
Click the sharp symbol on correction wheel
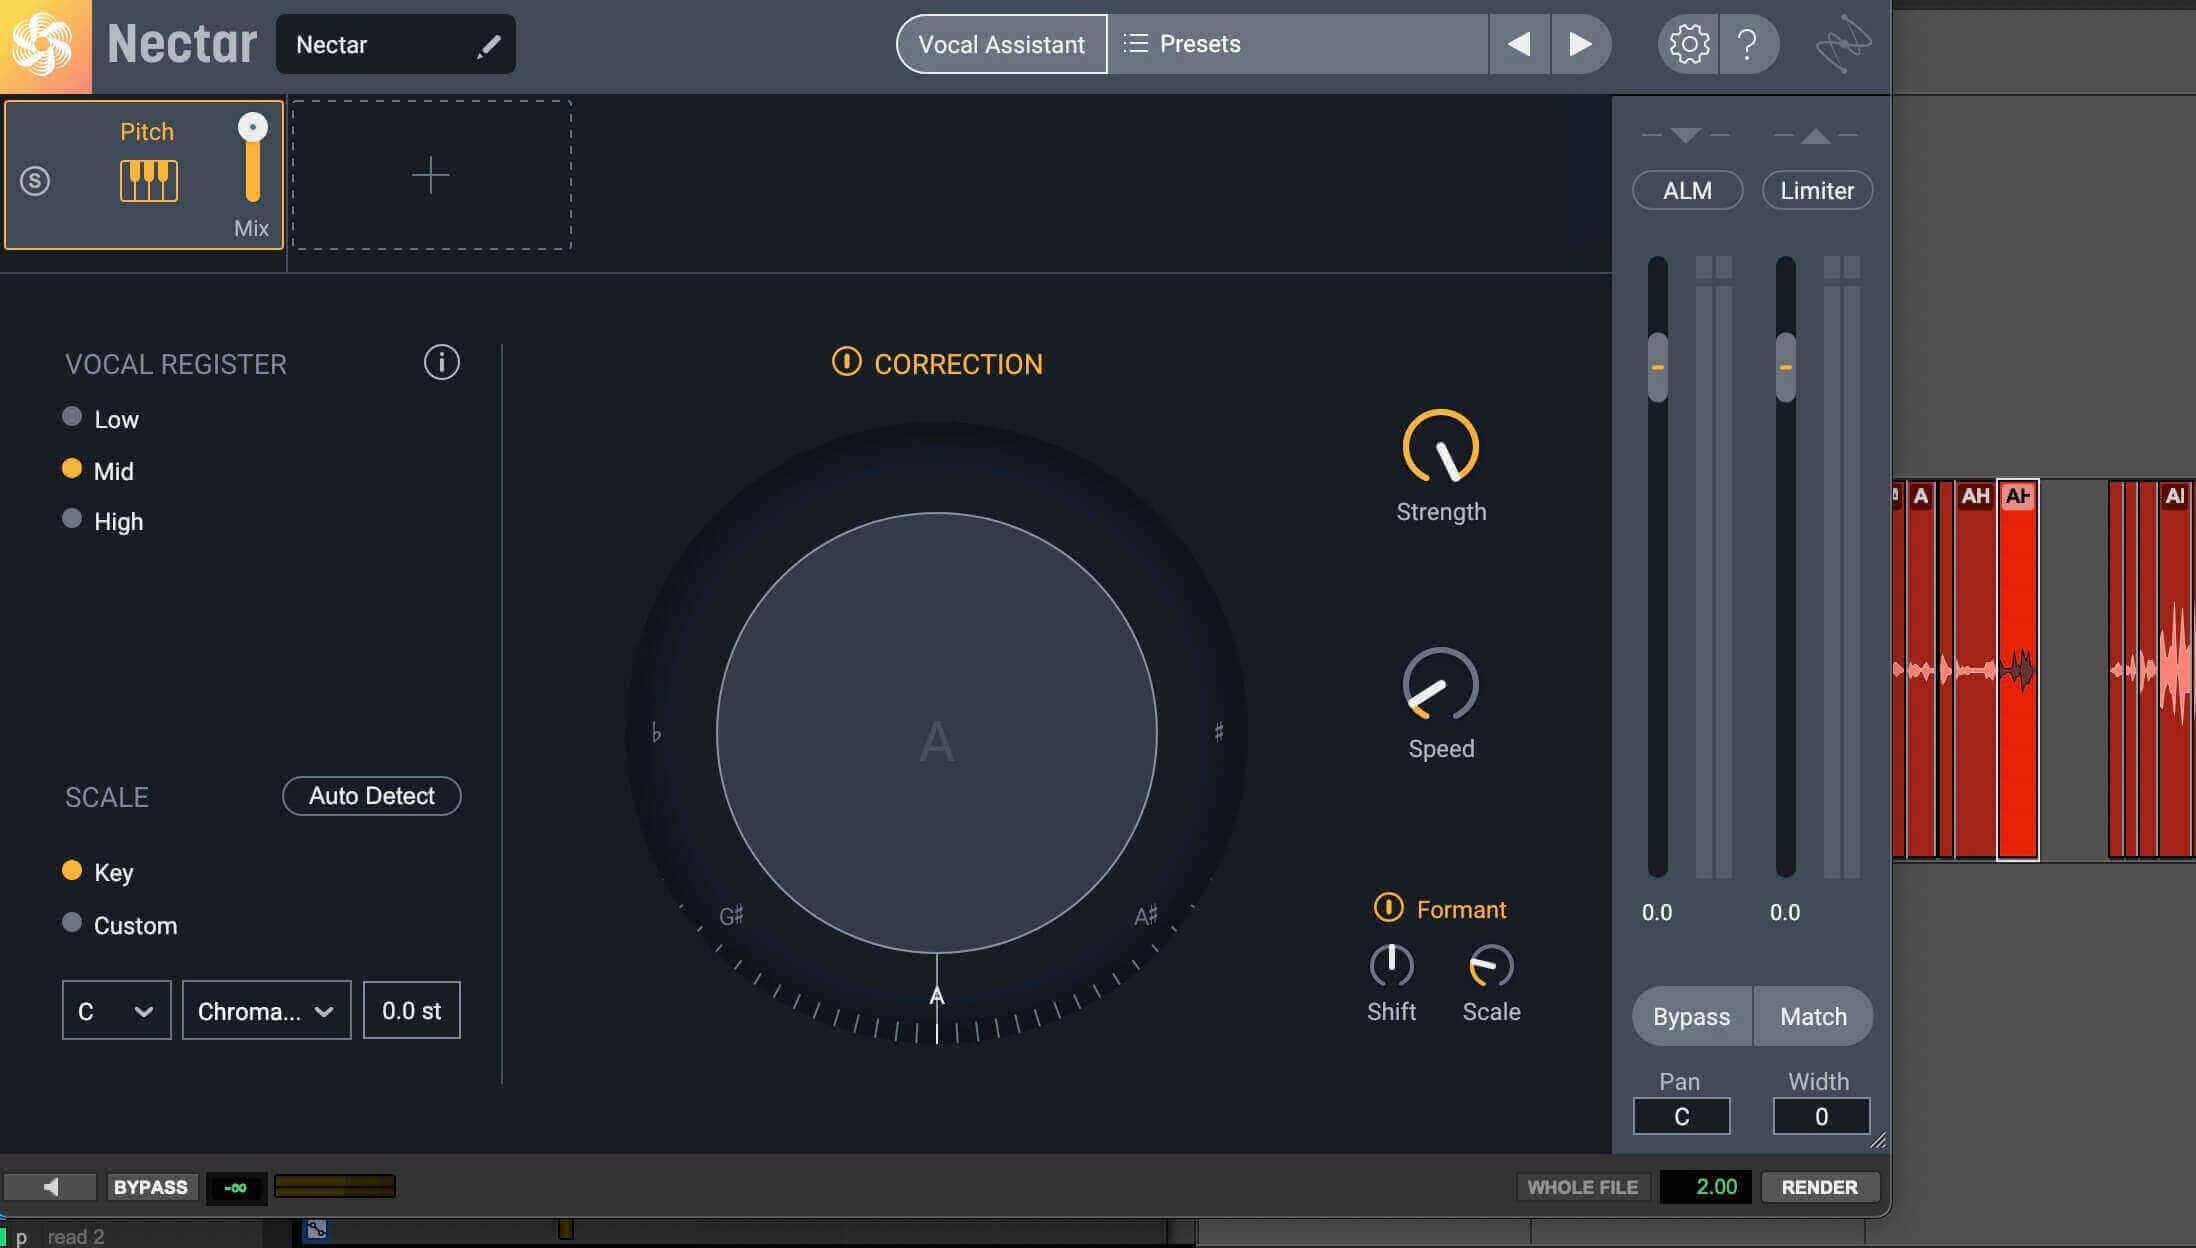point(1218,732)
